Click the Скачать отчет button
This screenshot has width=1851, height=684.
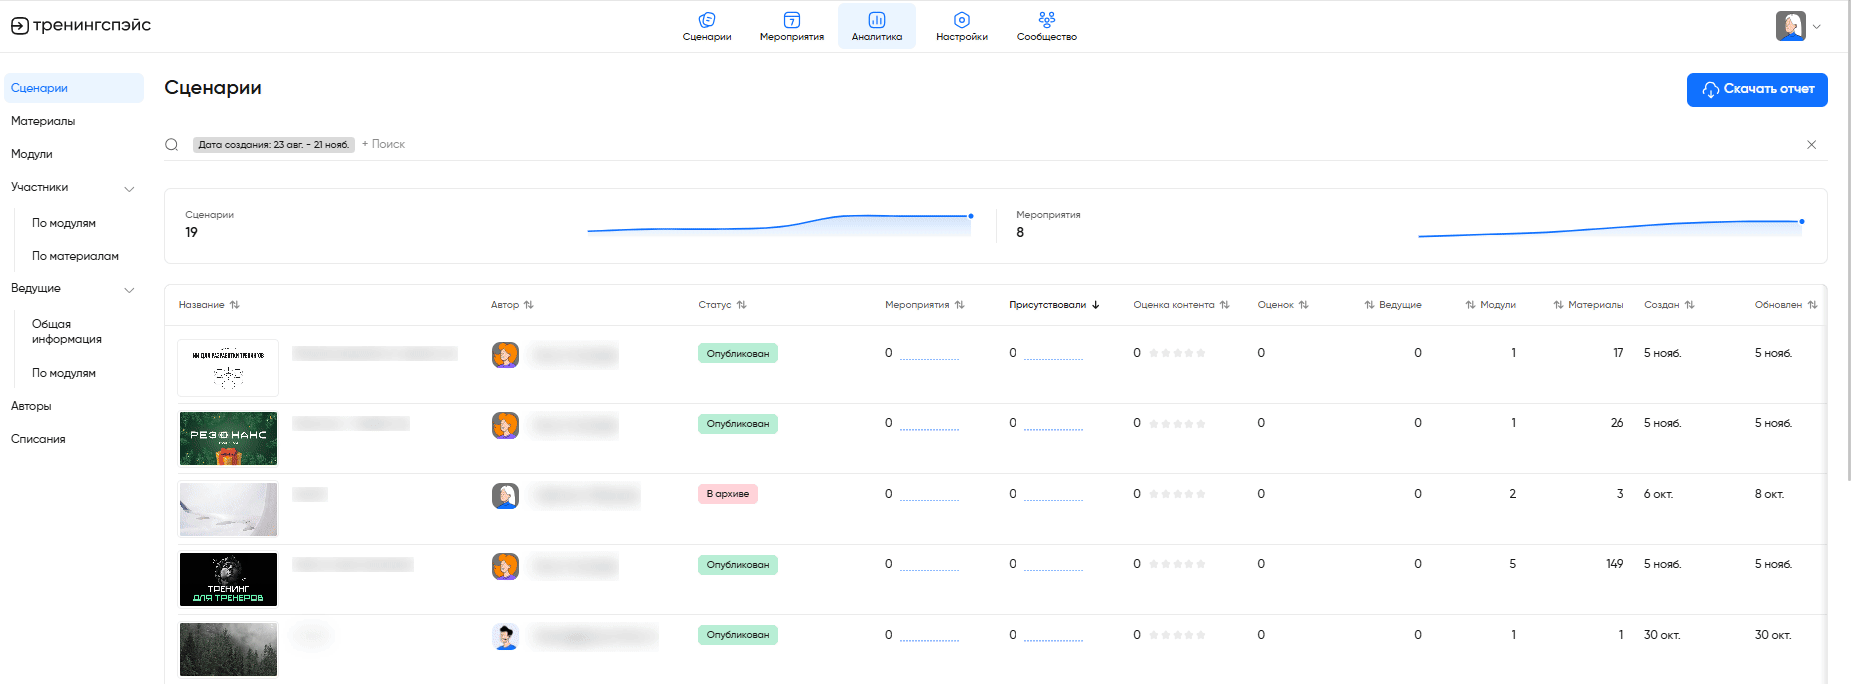[1756, 89]
